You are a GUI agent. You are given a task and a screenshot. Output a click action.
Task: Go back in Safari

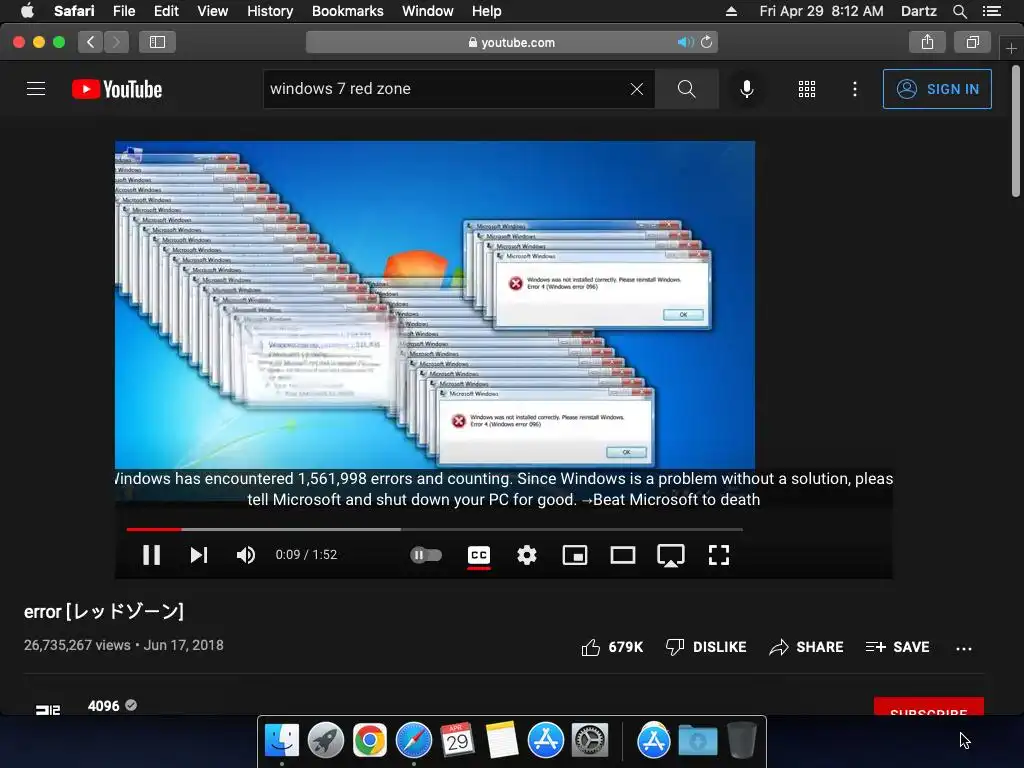91,42
